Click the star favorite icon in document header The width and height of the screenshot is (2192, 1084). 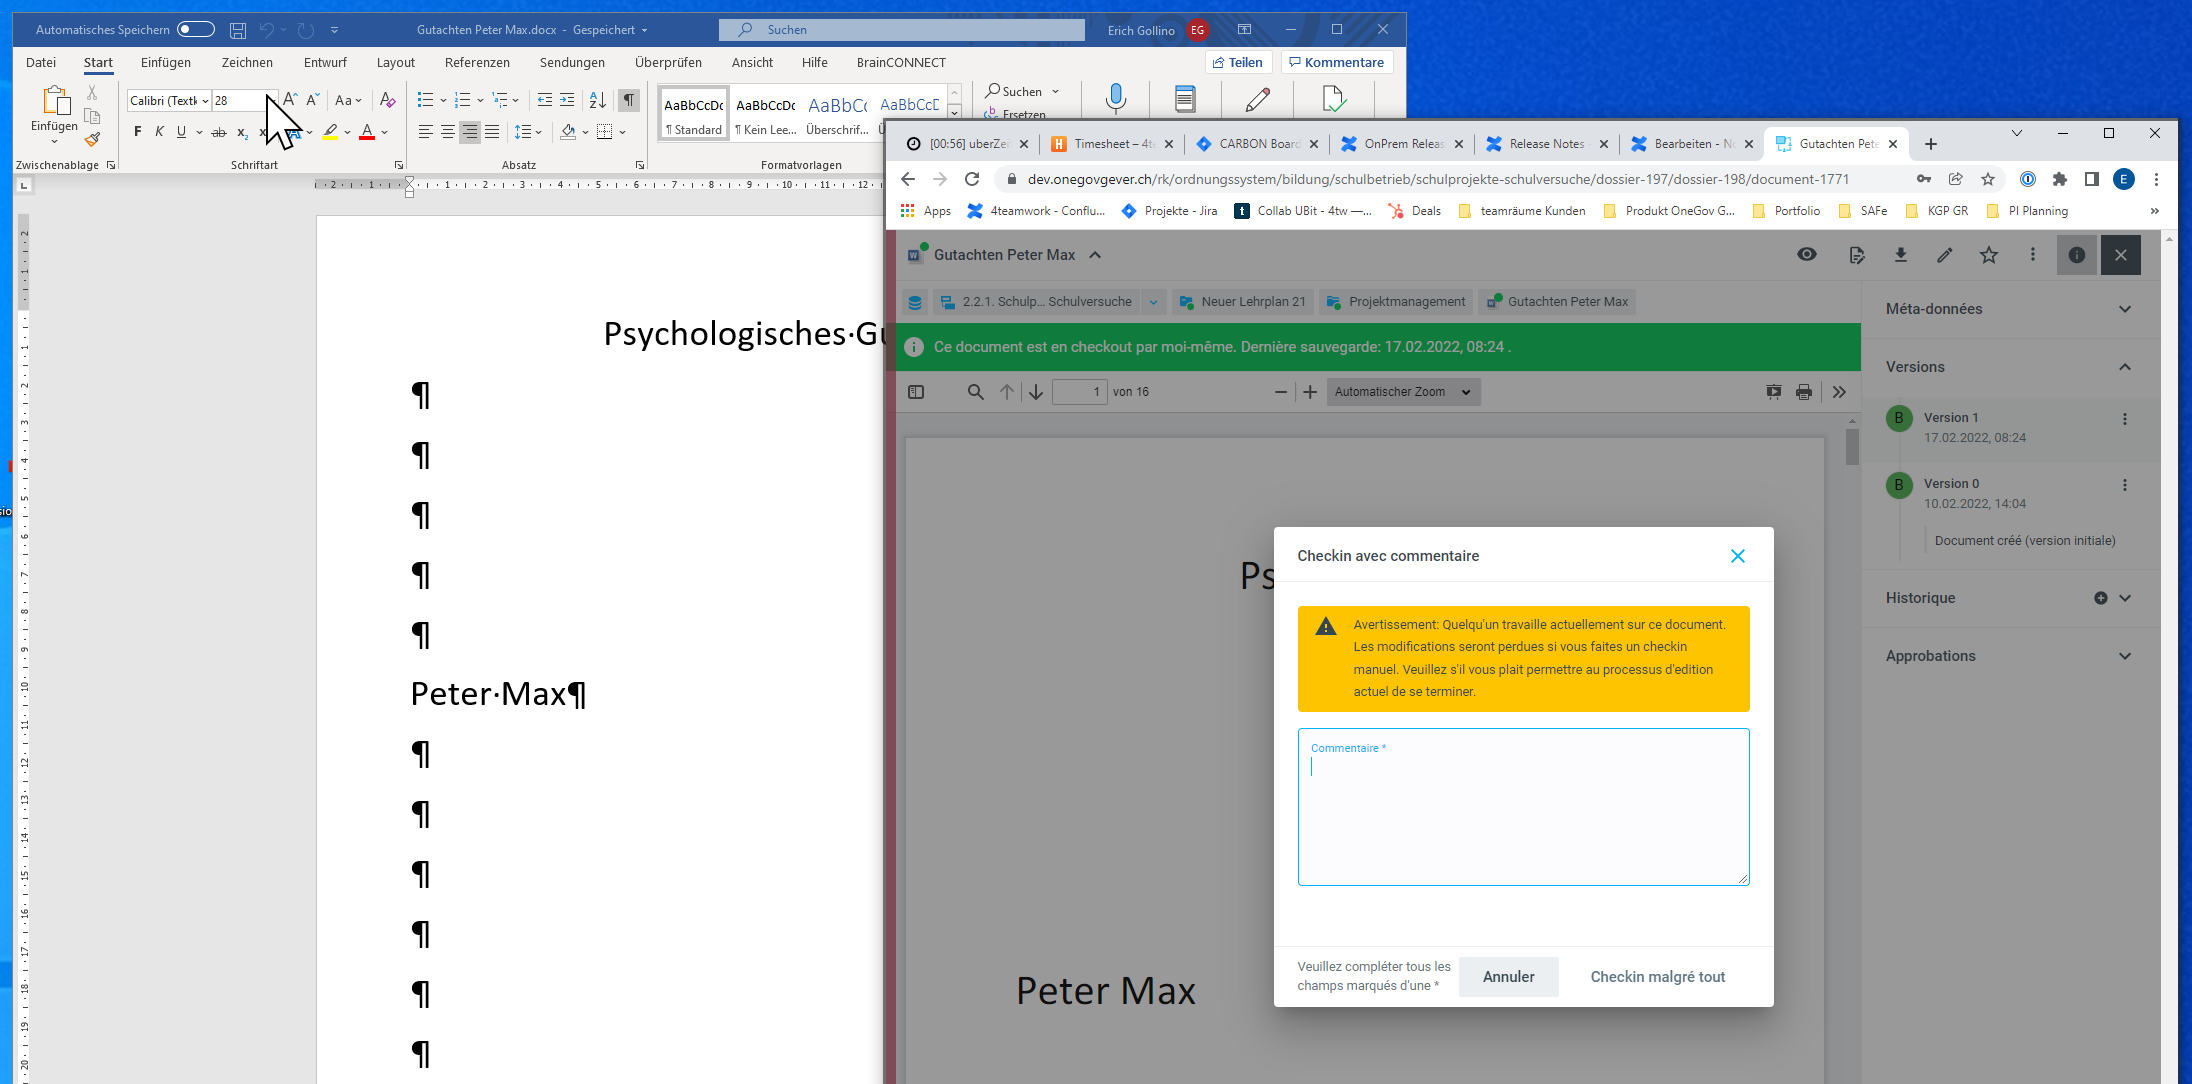pyautogui.click(x=1988, y=255)
